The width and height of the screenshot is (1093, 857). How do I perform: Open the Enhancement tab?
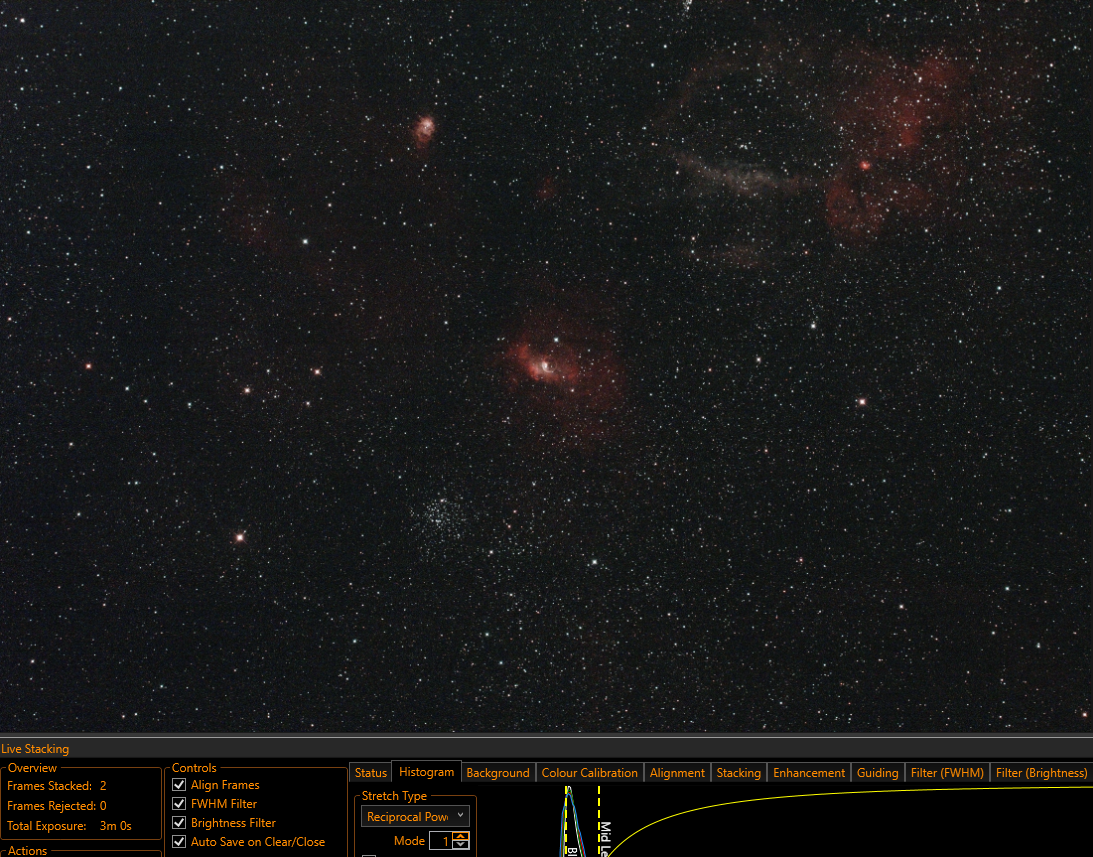pyautogui.click(x=809, y=773)
